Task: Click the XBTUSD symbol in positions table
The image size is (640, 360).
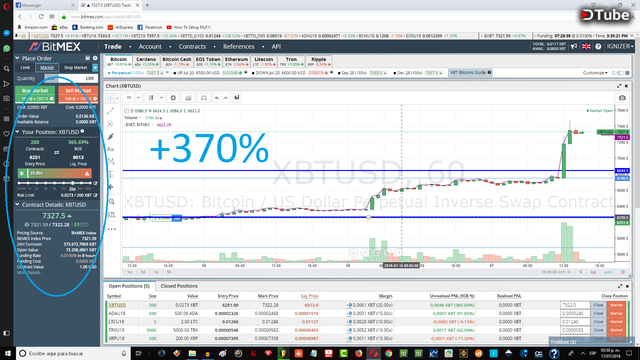Action: tap(117, 305)
